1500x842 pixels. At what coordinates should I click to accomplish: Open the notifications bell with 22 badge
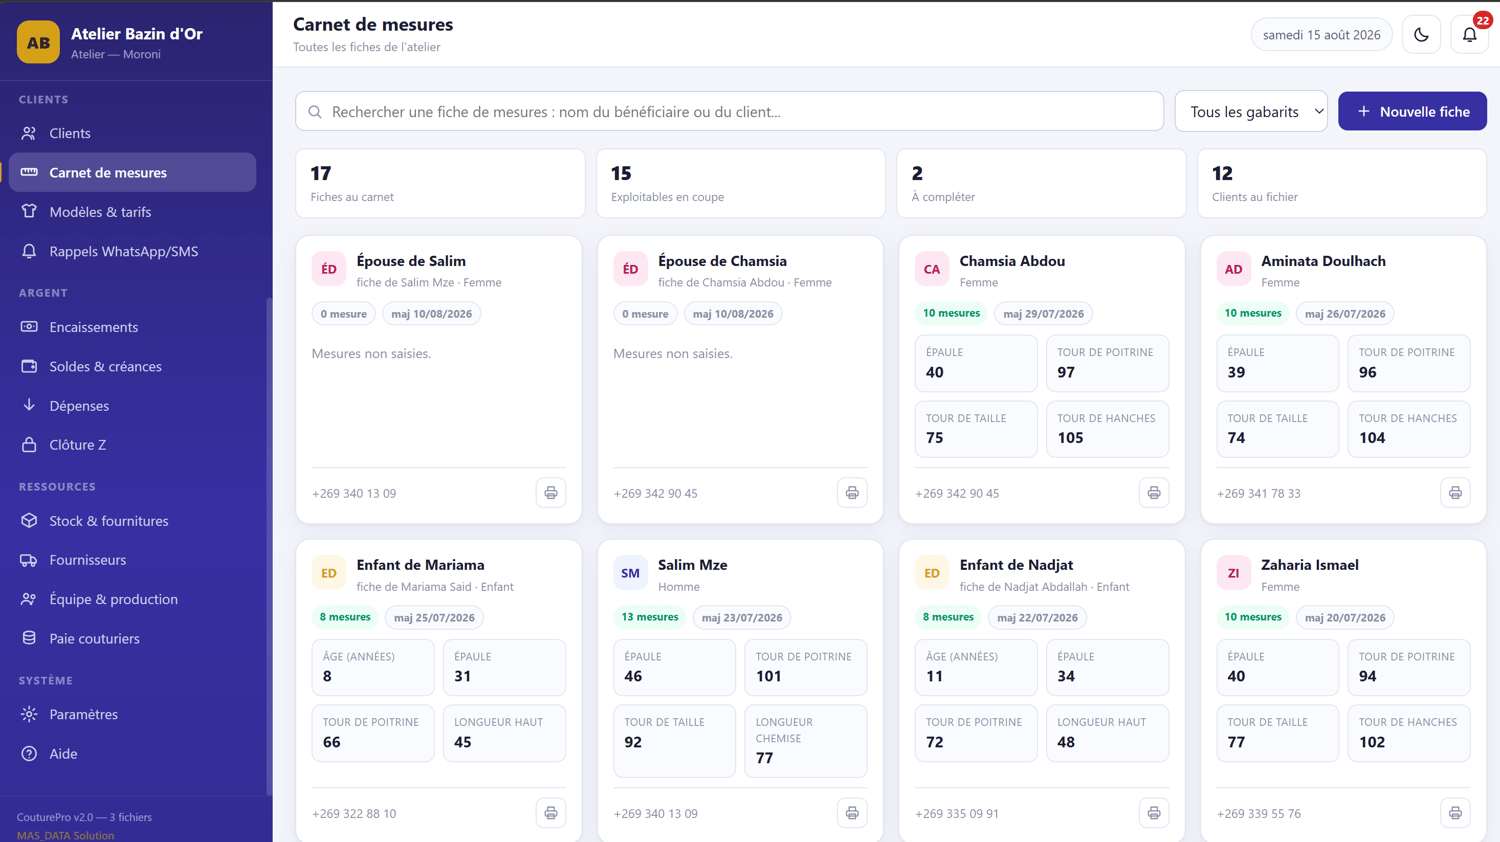[x=1469, y=35]
